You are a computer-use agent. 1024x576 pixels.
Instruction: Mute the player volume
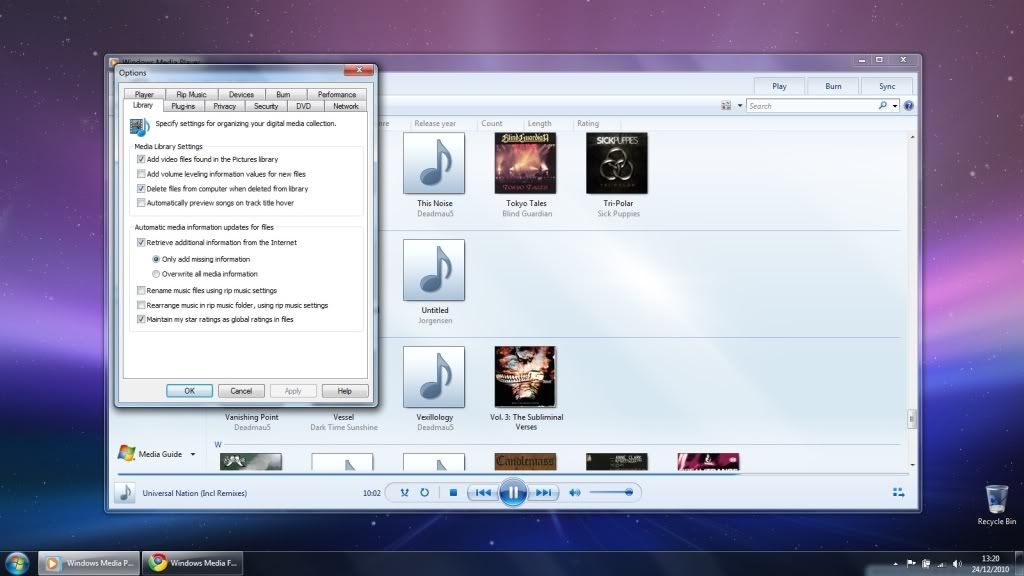pos(575,492)
